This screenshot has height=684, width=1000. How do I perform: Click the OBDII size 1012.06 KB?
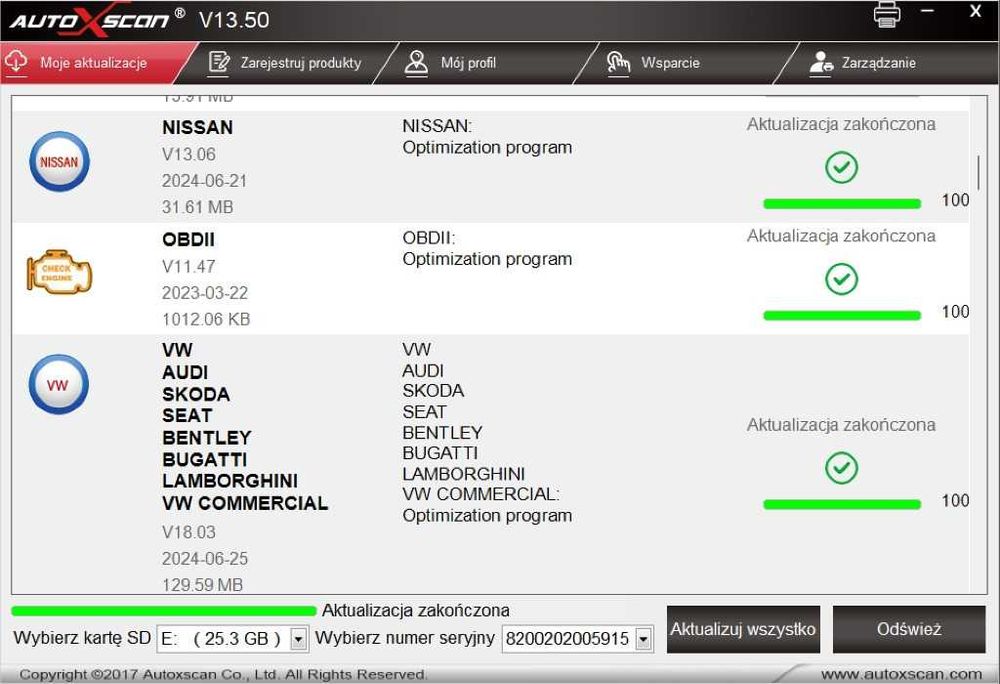pyautogui.click(x=206, y=319)
